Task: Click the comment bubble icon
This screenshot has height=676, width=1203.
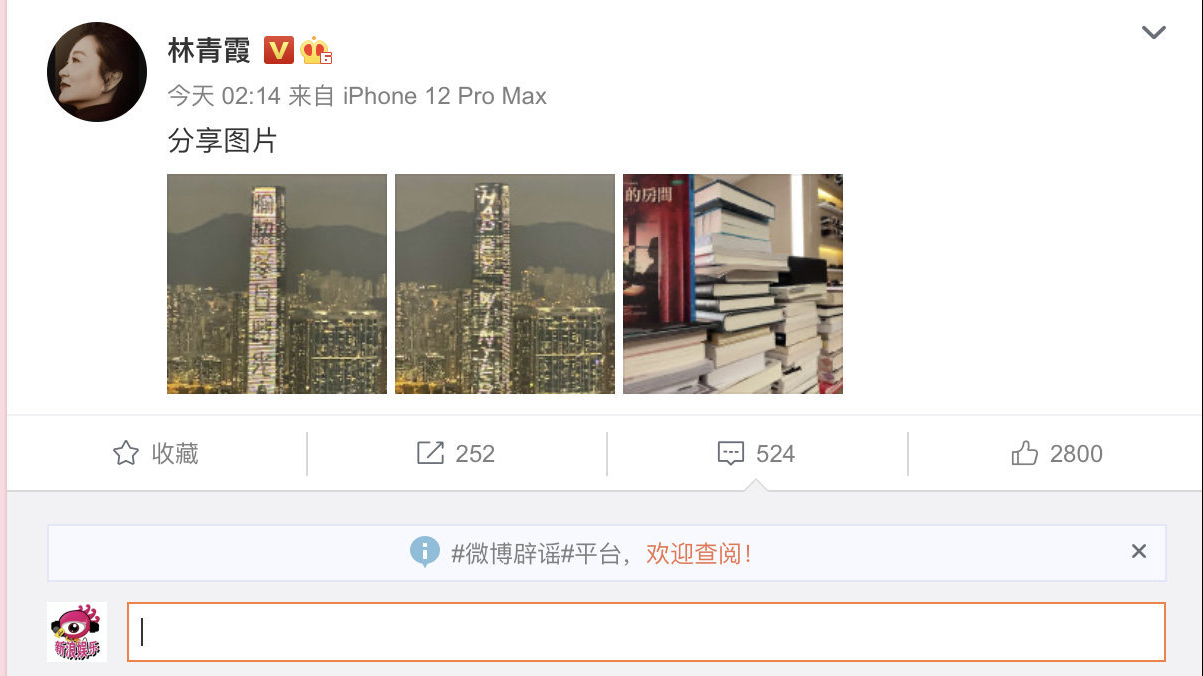Action: [731, 454]
